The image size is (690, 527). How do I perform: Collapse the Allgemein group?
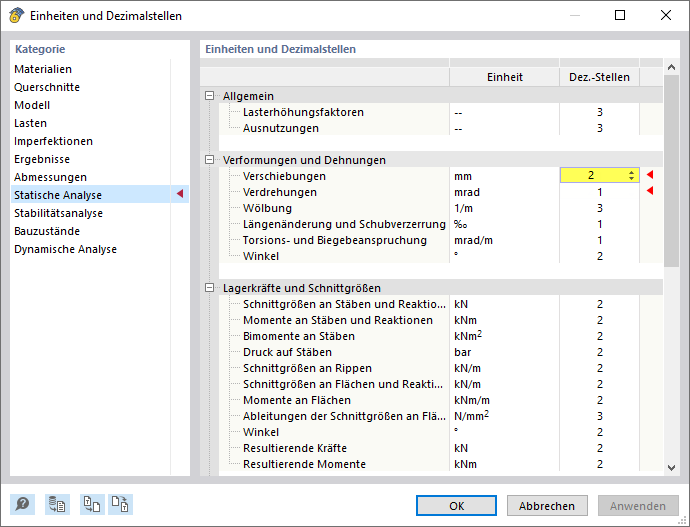coord(209,96)
